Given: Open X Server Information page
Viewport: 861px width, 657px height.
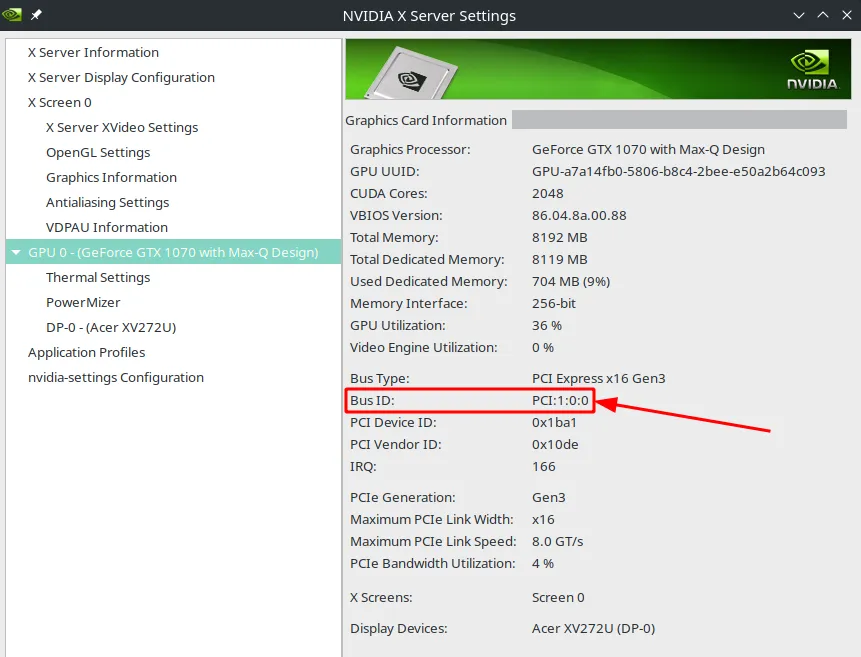Looking at the screenshot, I should (93, 52).
